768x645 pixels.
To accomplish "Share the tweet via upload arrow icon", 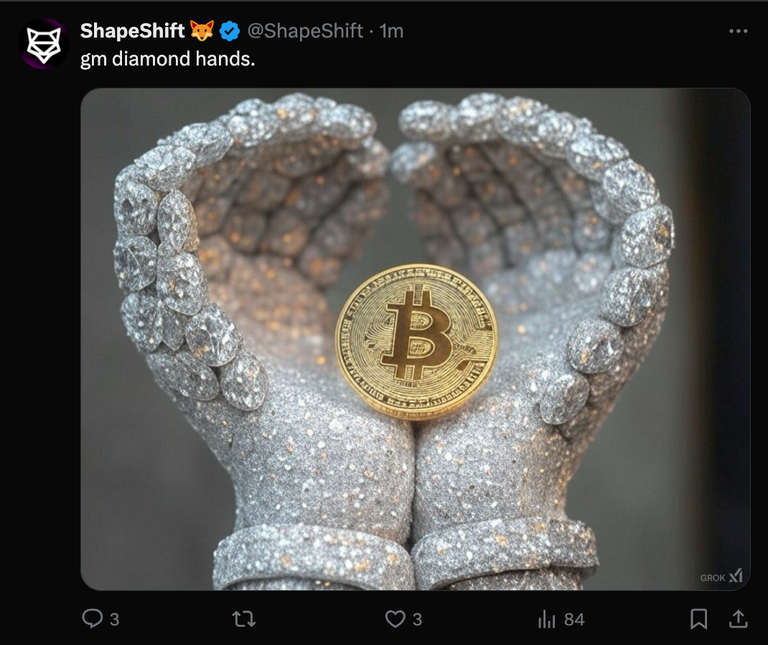I will (738, 619).
